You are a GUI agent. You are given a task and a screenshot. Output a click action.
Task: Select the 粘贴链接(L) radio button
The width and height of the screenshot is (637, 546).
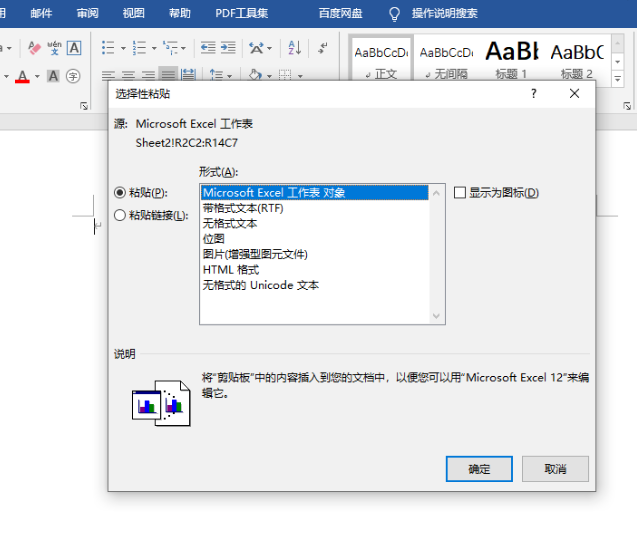click(120, 215)
